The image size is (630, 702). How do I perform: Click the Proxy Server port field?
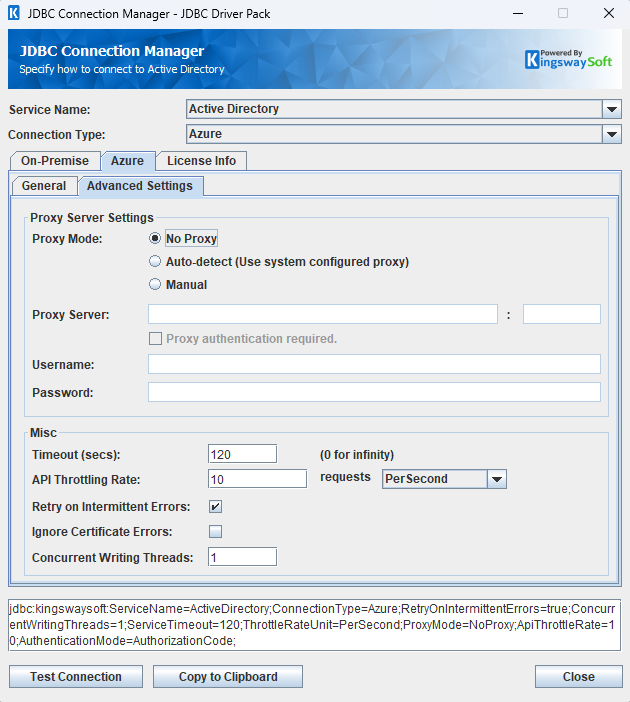click(x=561, y=315)
